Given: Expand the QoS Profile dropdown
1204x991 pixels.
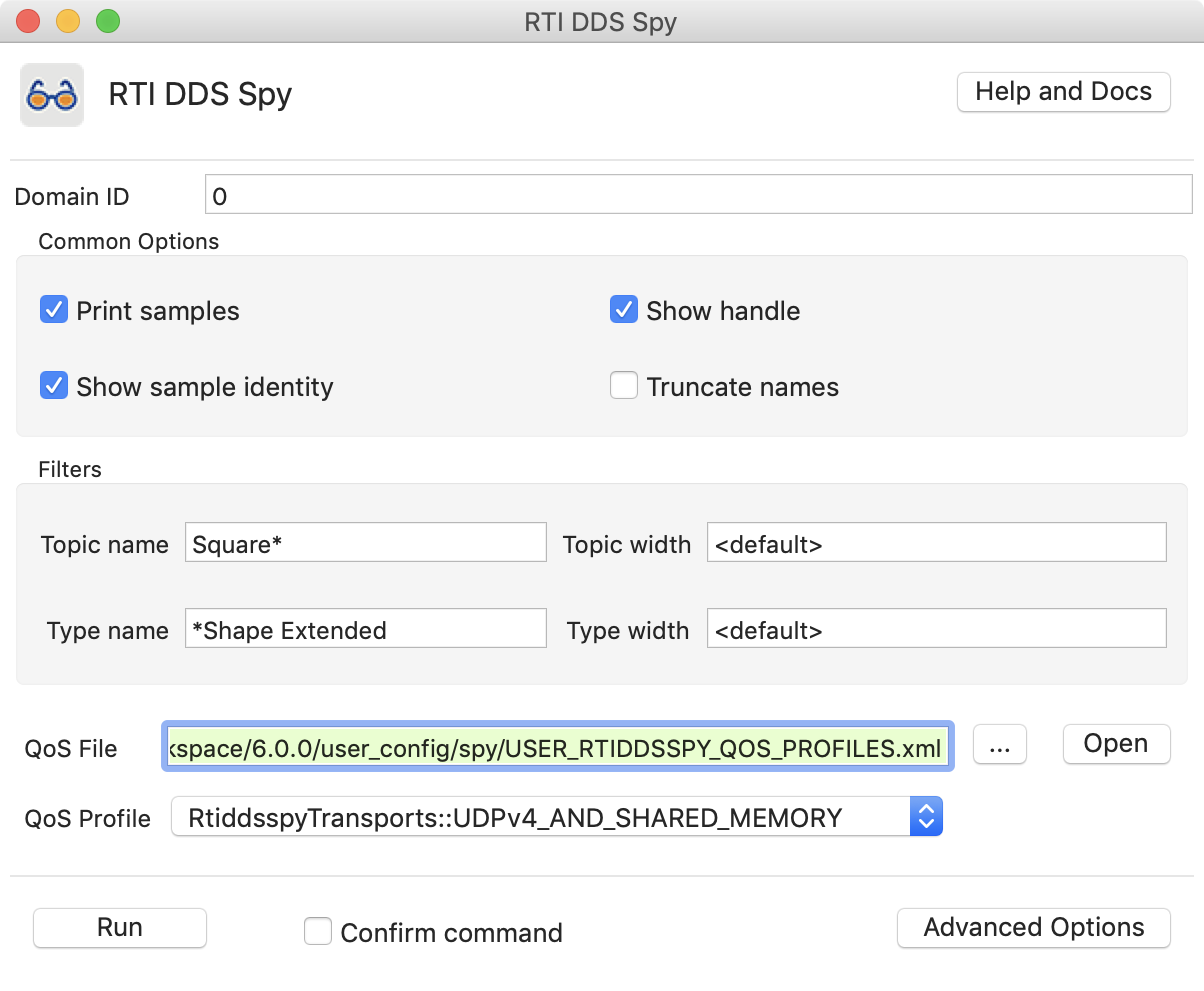Looking at the screenshot, I should [x=557, y=817].
